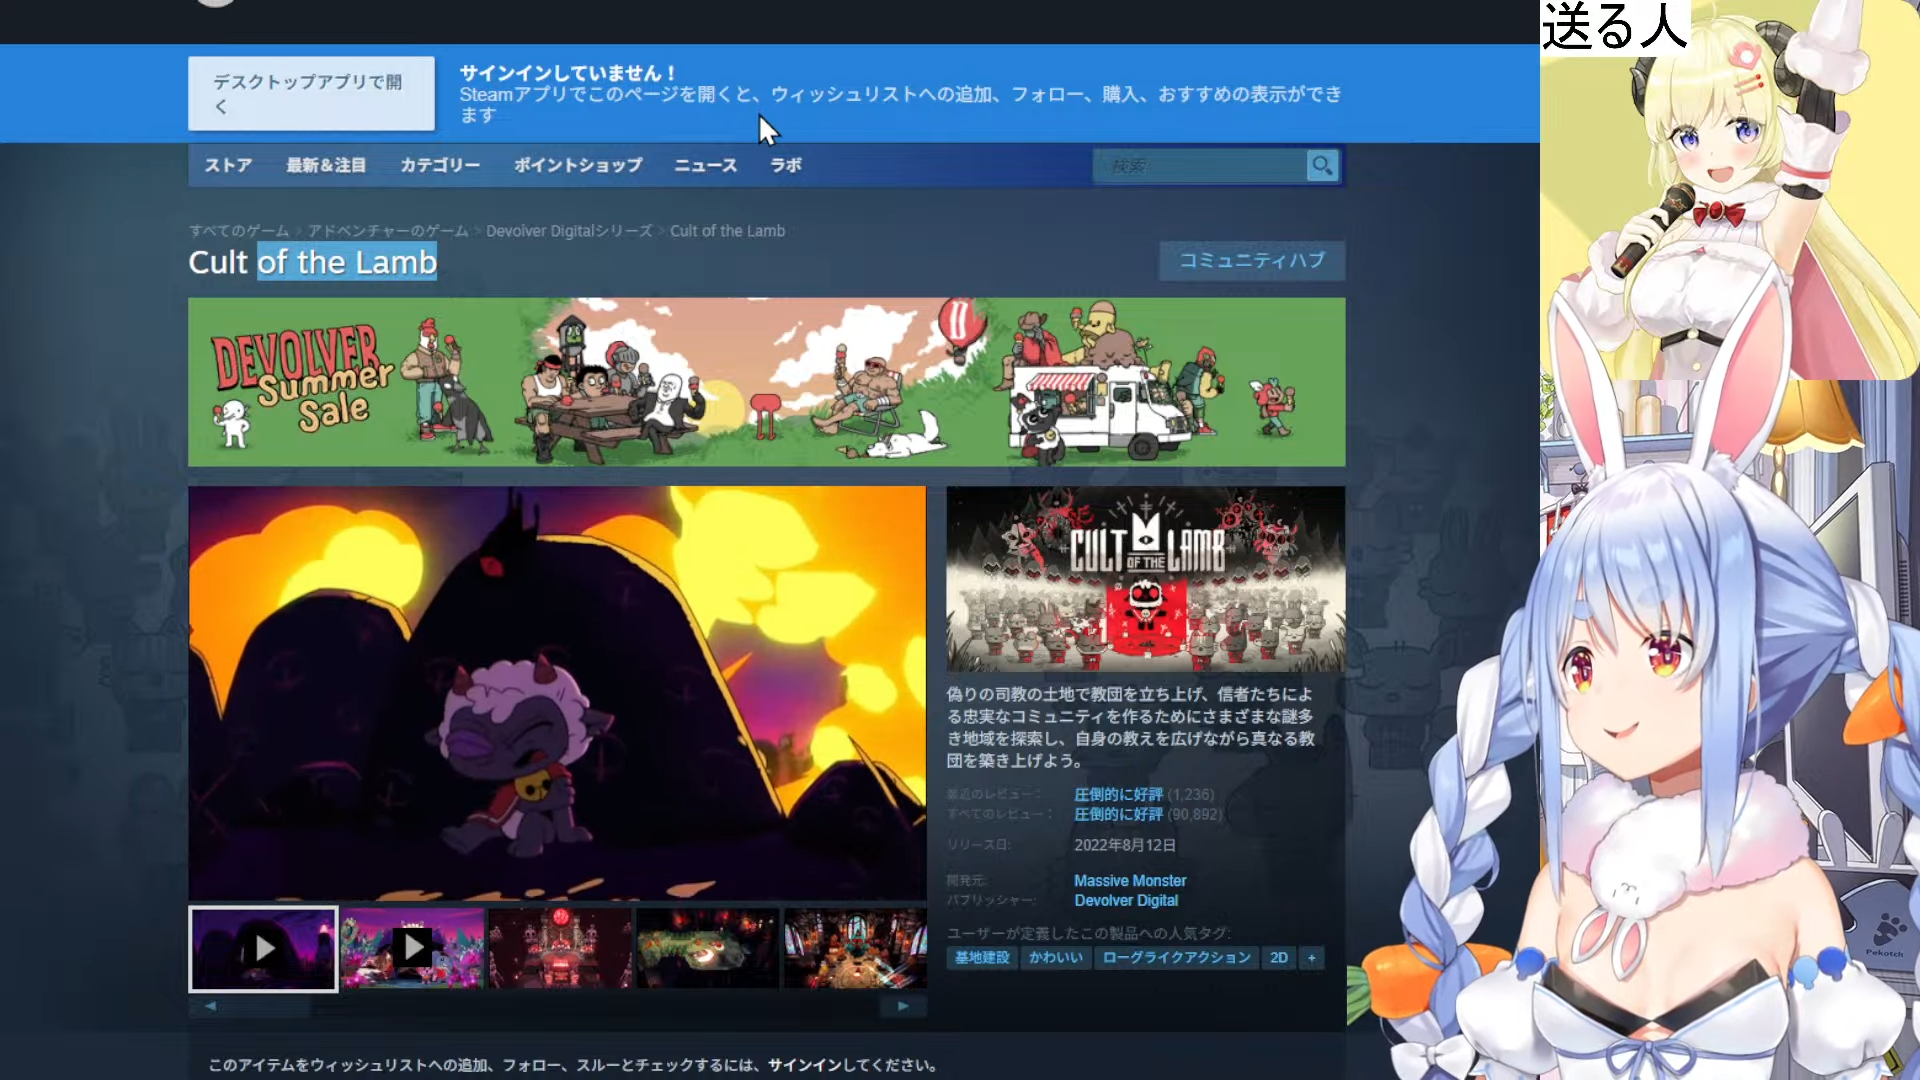Play the second trailer thumbnail

pos(412,947)
